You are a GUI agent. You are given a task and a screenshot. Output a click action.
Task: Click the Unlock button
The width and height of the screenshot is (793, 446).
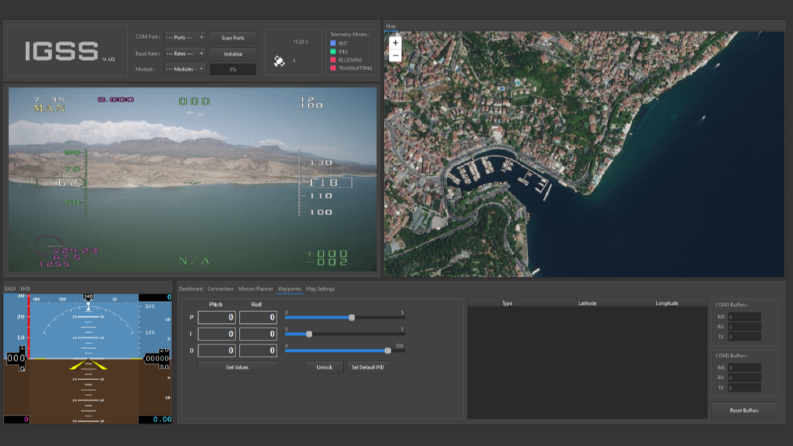[324, 367]
